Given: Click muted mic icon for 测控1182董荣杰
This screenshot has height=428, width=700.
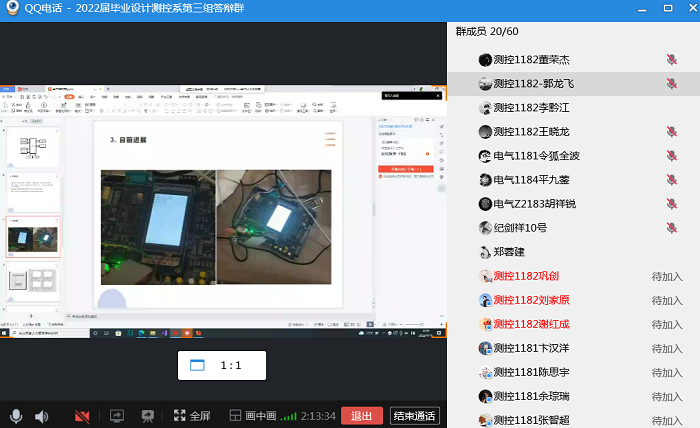Looking at the screenshot, I should (671, 60).
